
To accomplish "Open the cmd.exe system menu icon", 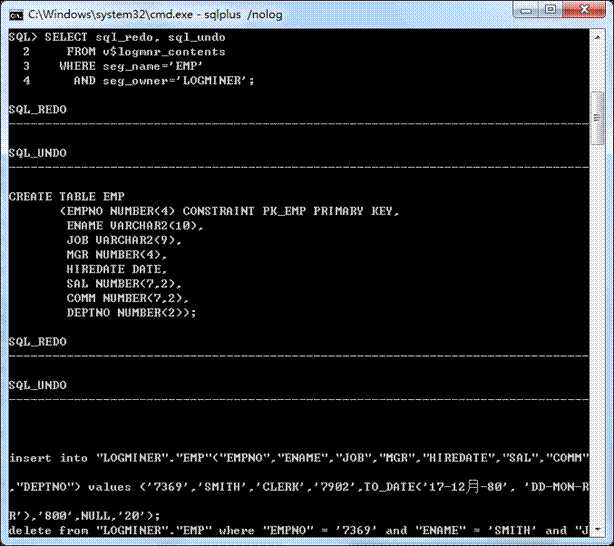I will point(16,15).
